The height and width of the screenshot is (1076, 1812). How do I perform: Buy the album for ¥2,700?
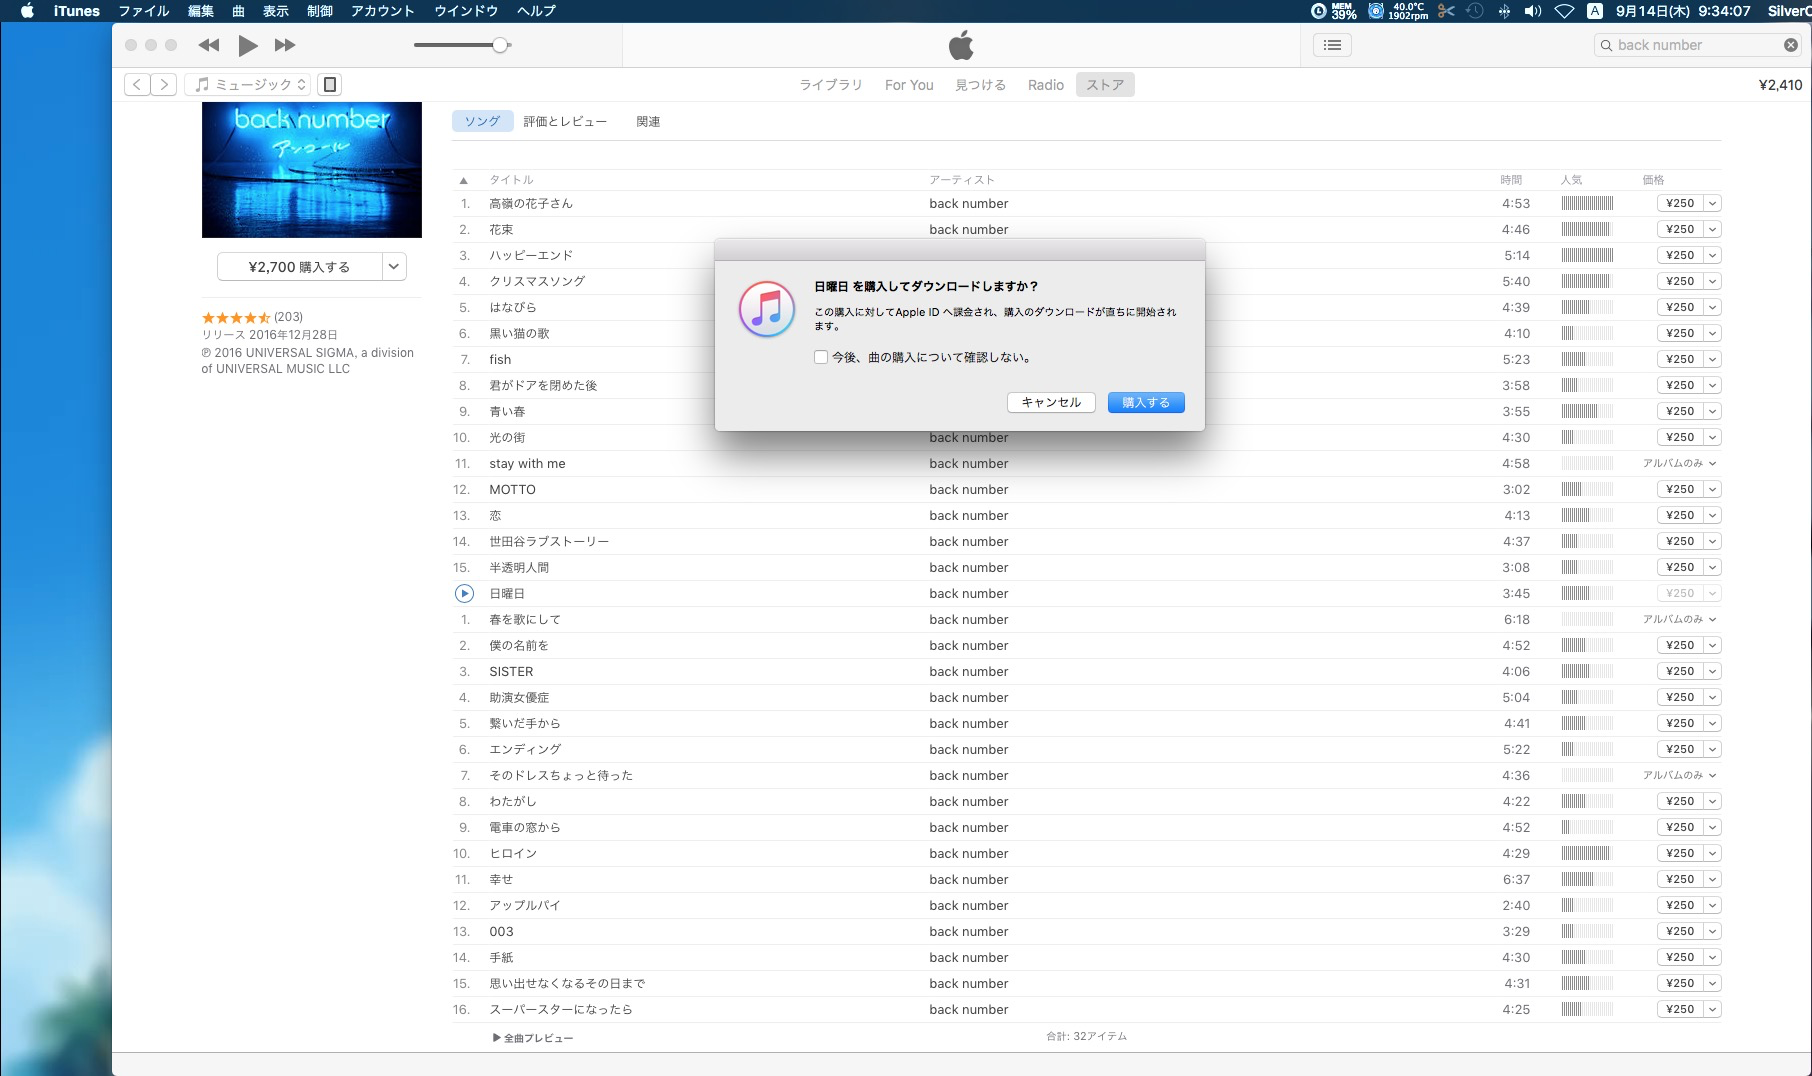299,267
